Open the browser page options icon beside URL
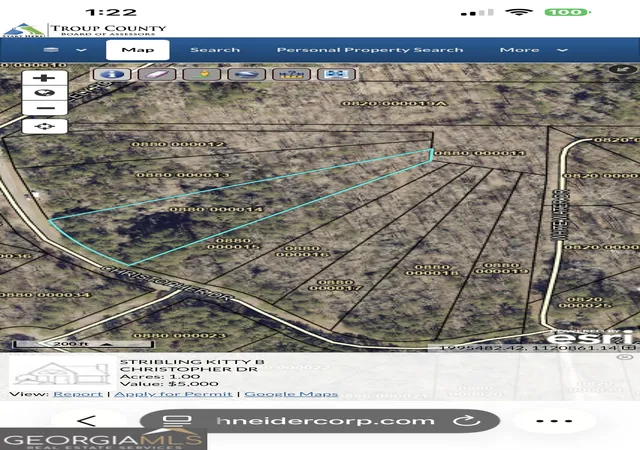 [x=177, y=421]
